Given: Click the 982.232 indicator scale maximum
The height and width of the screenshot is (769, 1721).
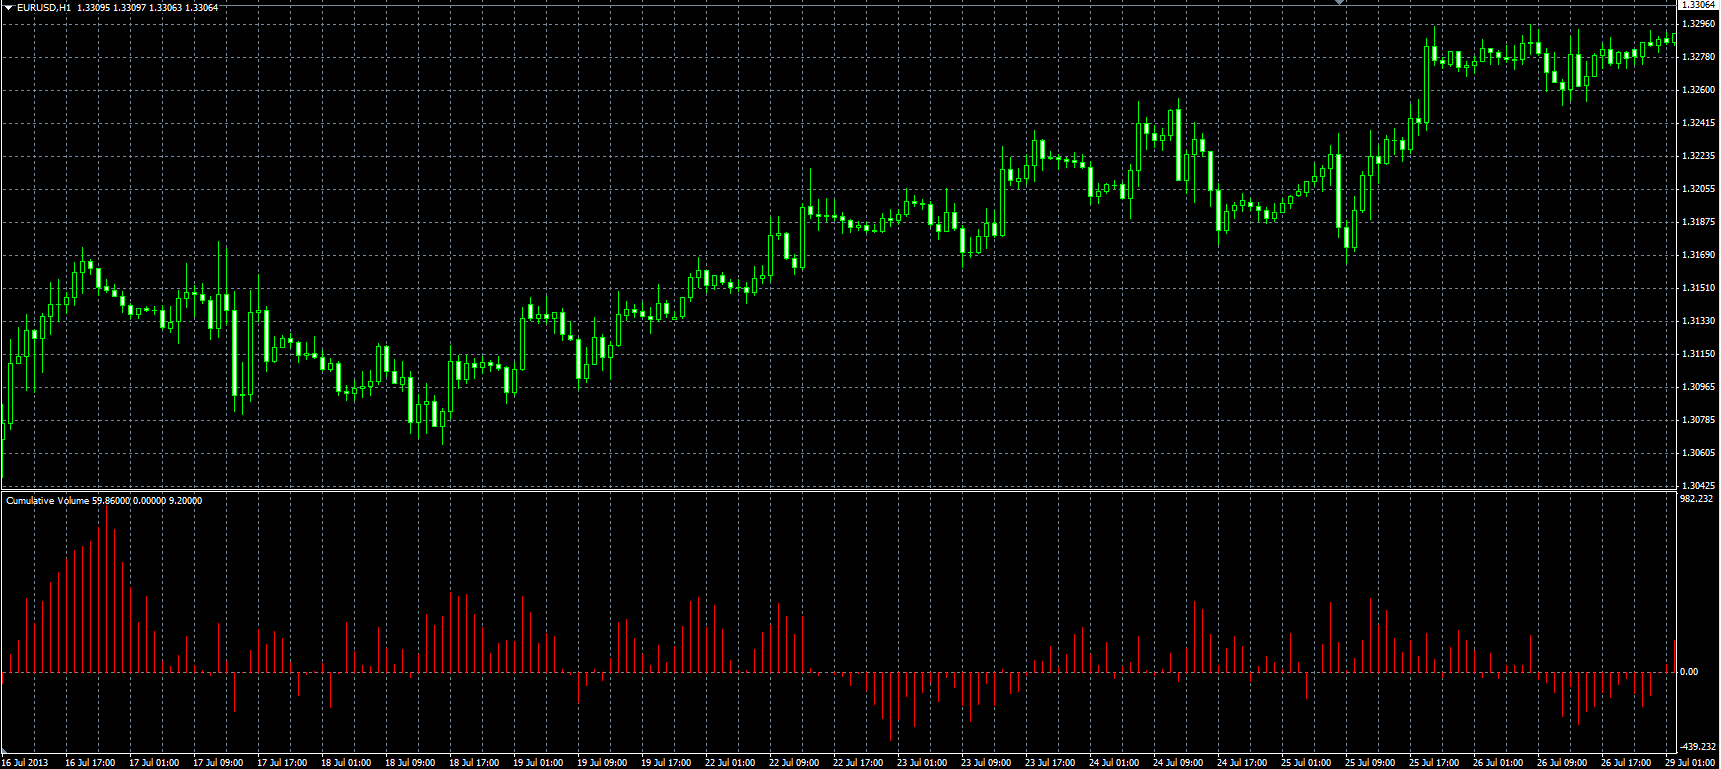Looking at the screenshot, I should tap(1697, 498).
